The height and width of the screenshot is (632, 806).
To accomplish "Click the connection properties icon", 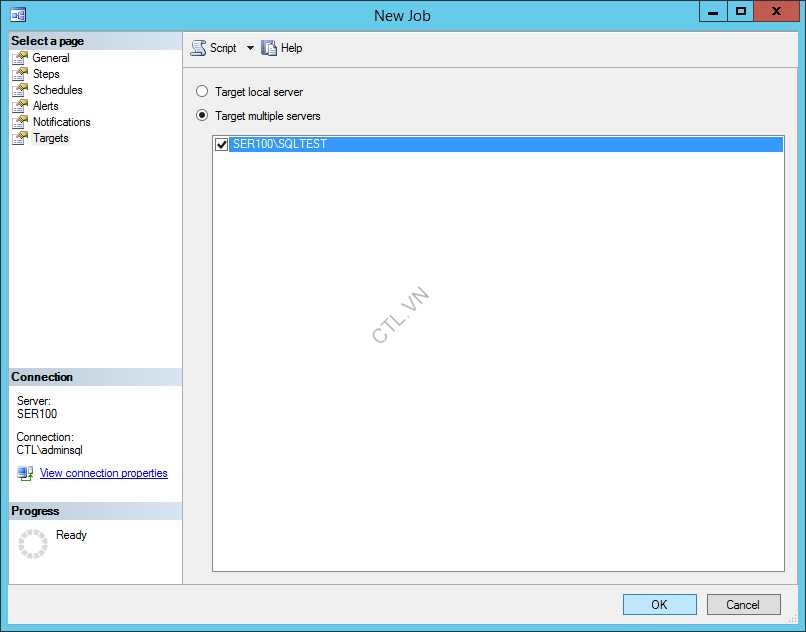I will click(x=25, y=473).
